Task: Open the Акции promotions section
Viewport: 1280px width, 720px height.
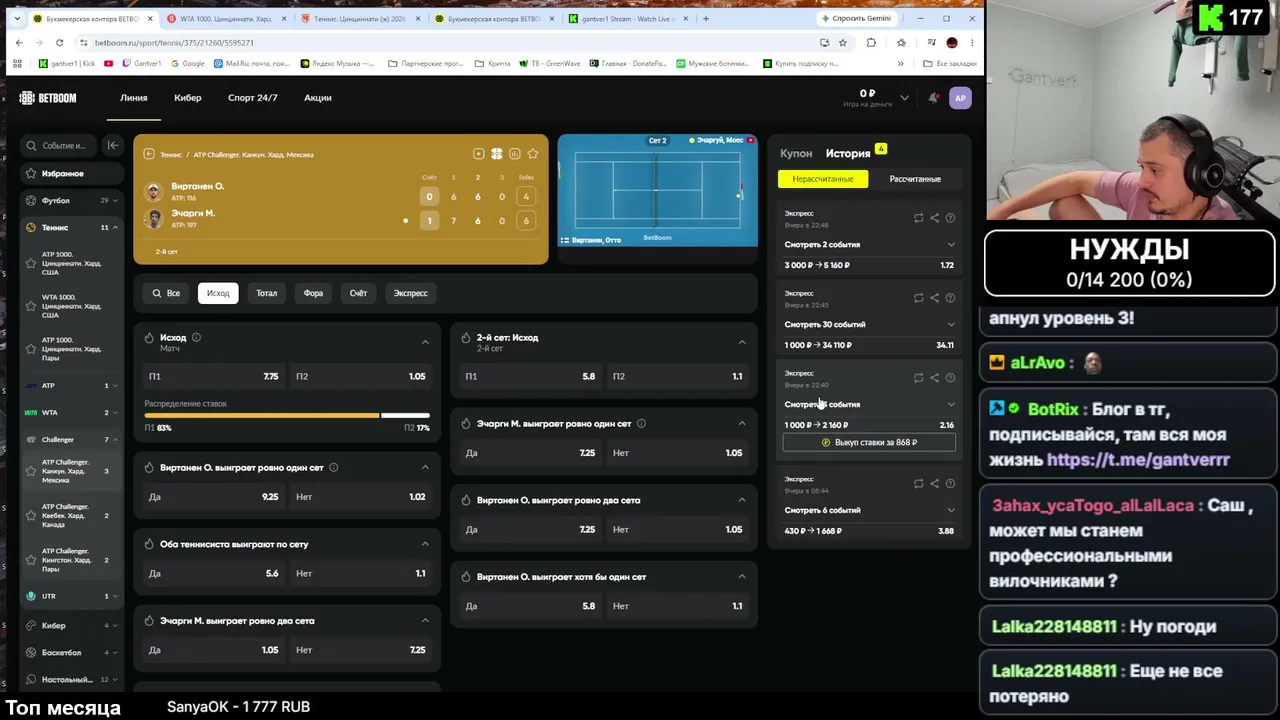Action: pos(318,98)
